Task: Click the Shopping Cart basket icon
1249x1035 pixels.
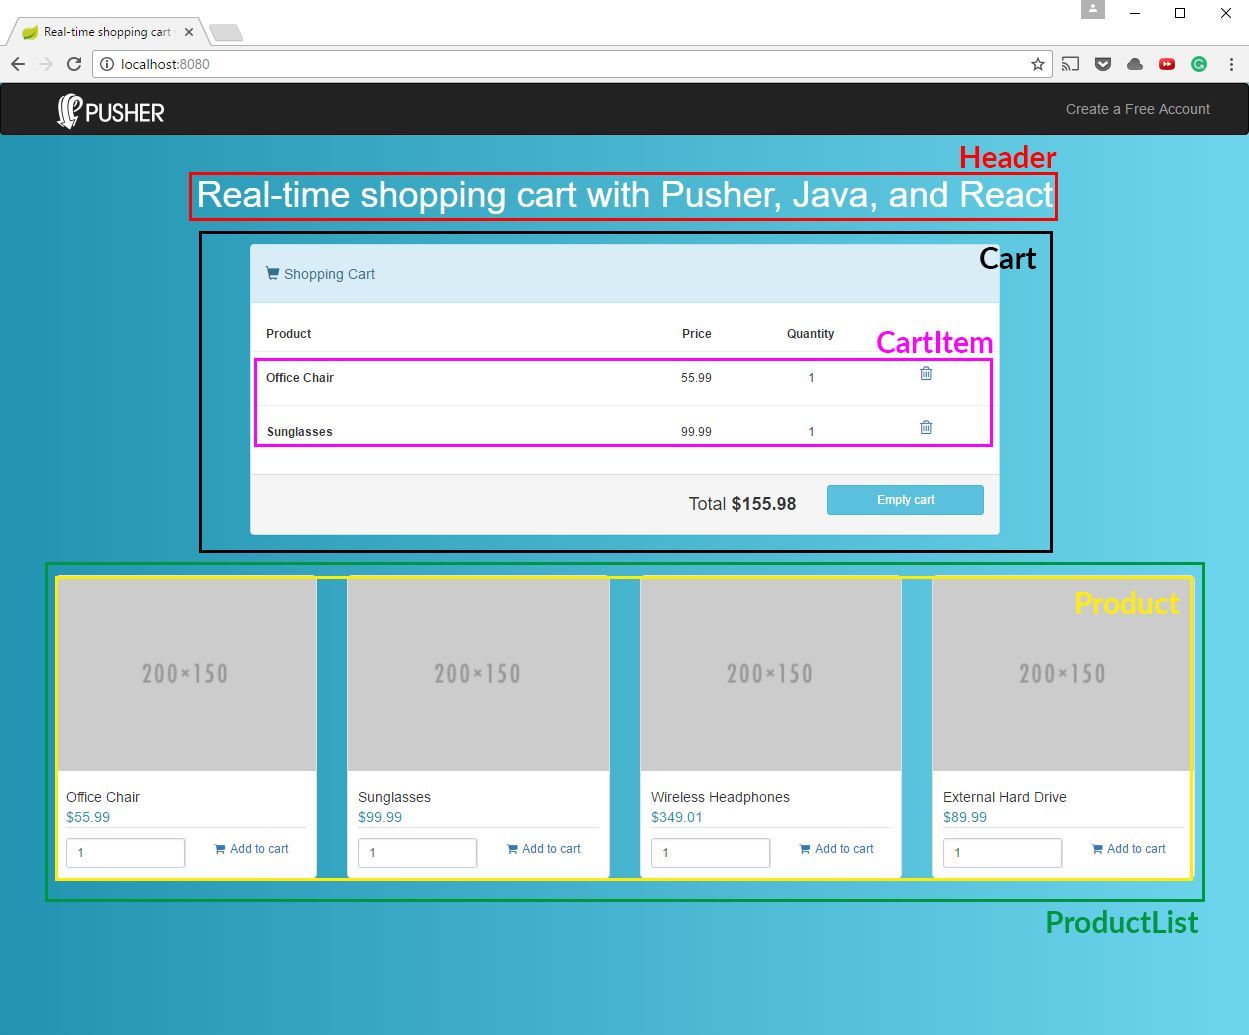Action: 271,272
